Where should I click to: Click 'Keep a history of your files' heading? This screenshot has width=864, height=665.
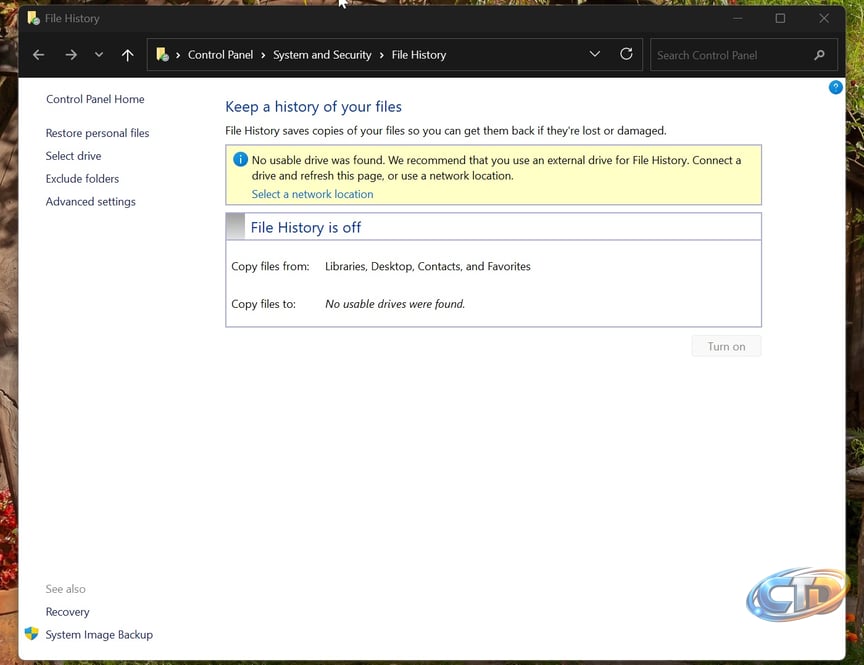pos(314,107)
